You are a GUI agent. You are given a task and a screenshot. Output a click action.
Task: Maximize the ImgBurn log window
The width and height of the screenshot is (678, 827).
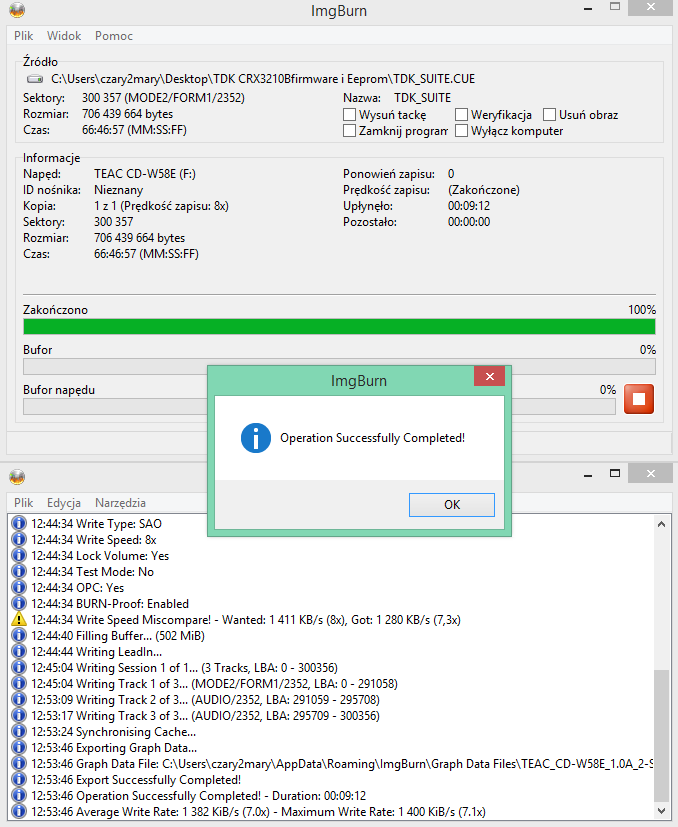pos(615,473)
